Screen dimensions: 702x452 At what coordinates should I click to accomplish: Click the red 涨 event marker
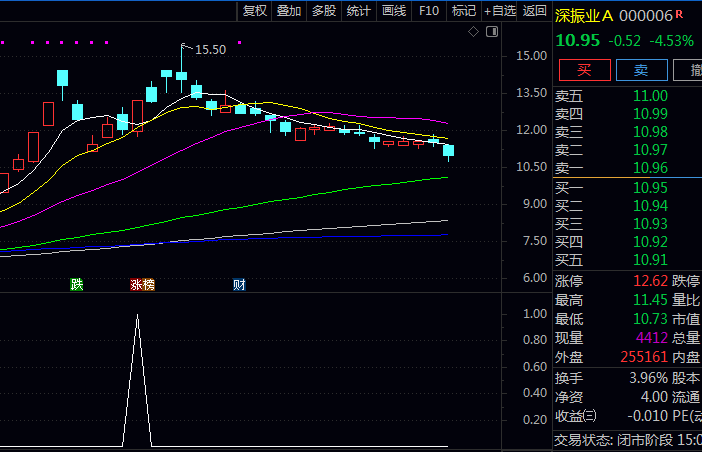[136, 284]
